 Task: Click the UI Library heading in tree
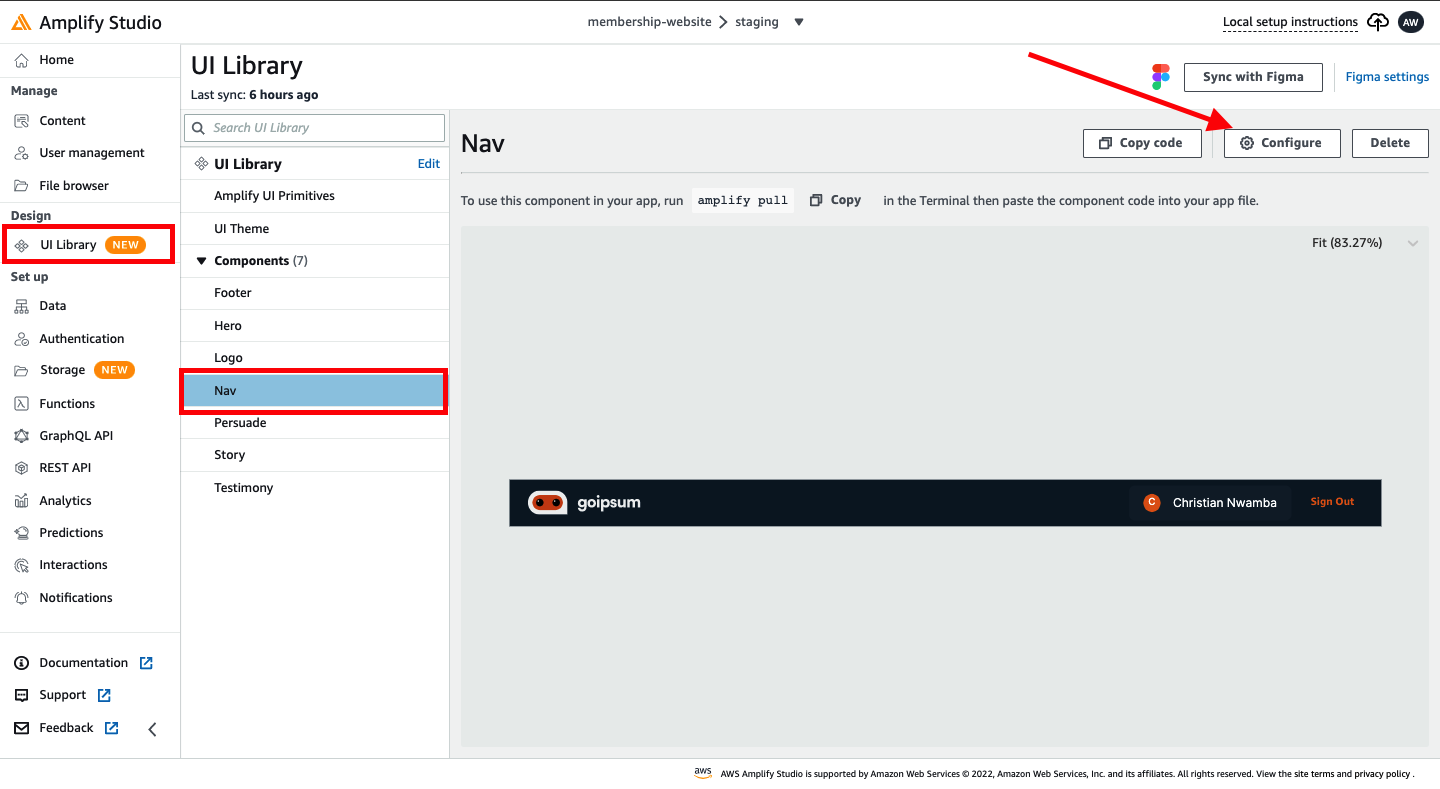248,164
